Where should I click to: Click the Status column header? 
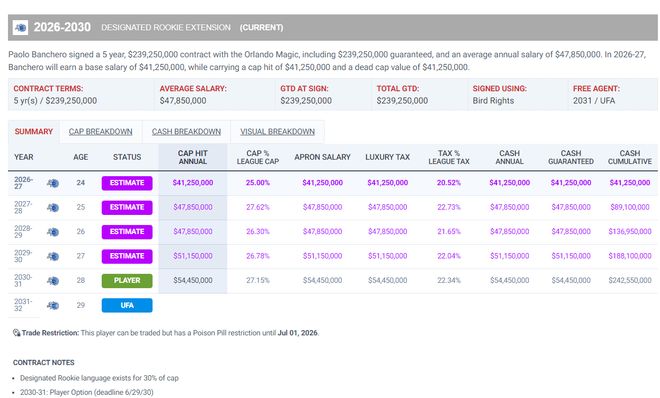tap(127, 157)
